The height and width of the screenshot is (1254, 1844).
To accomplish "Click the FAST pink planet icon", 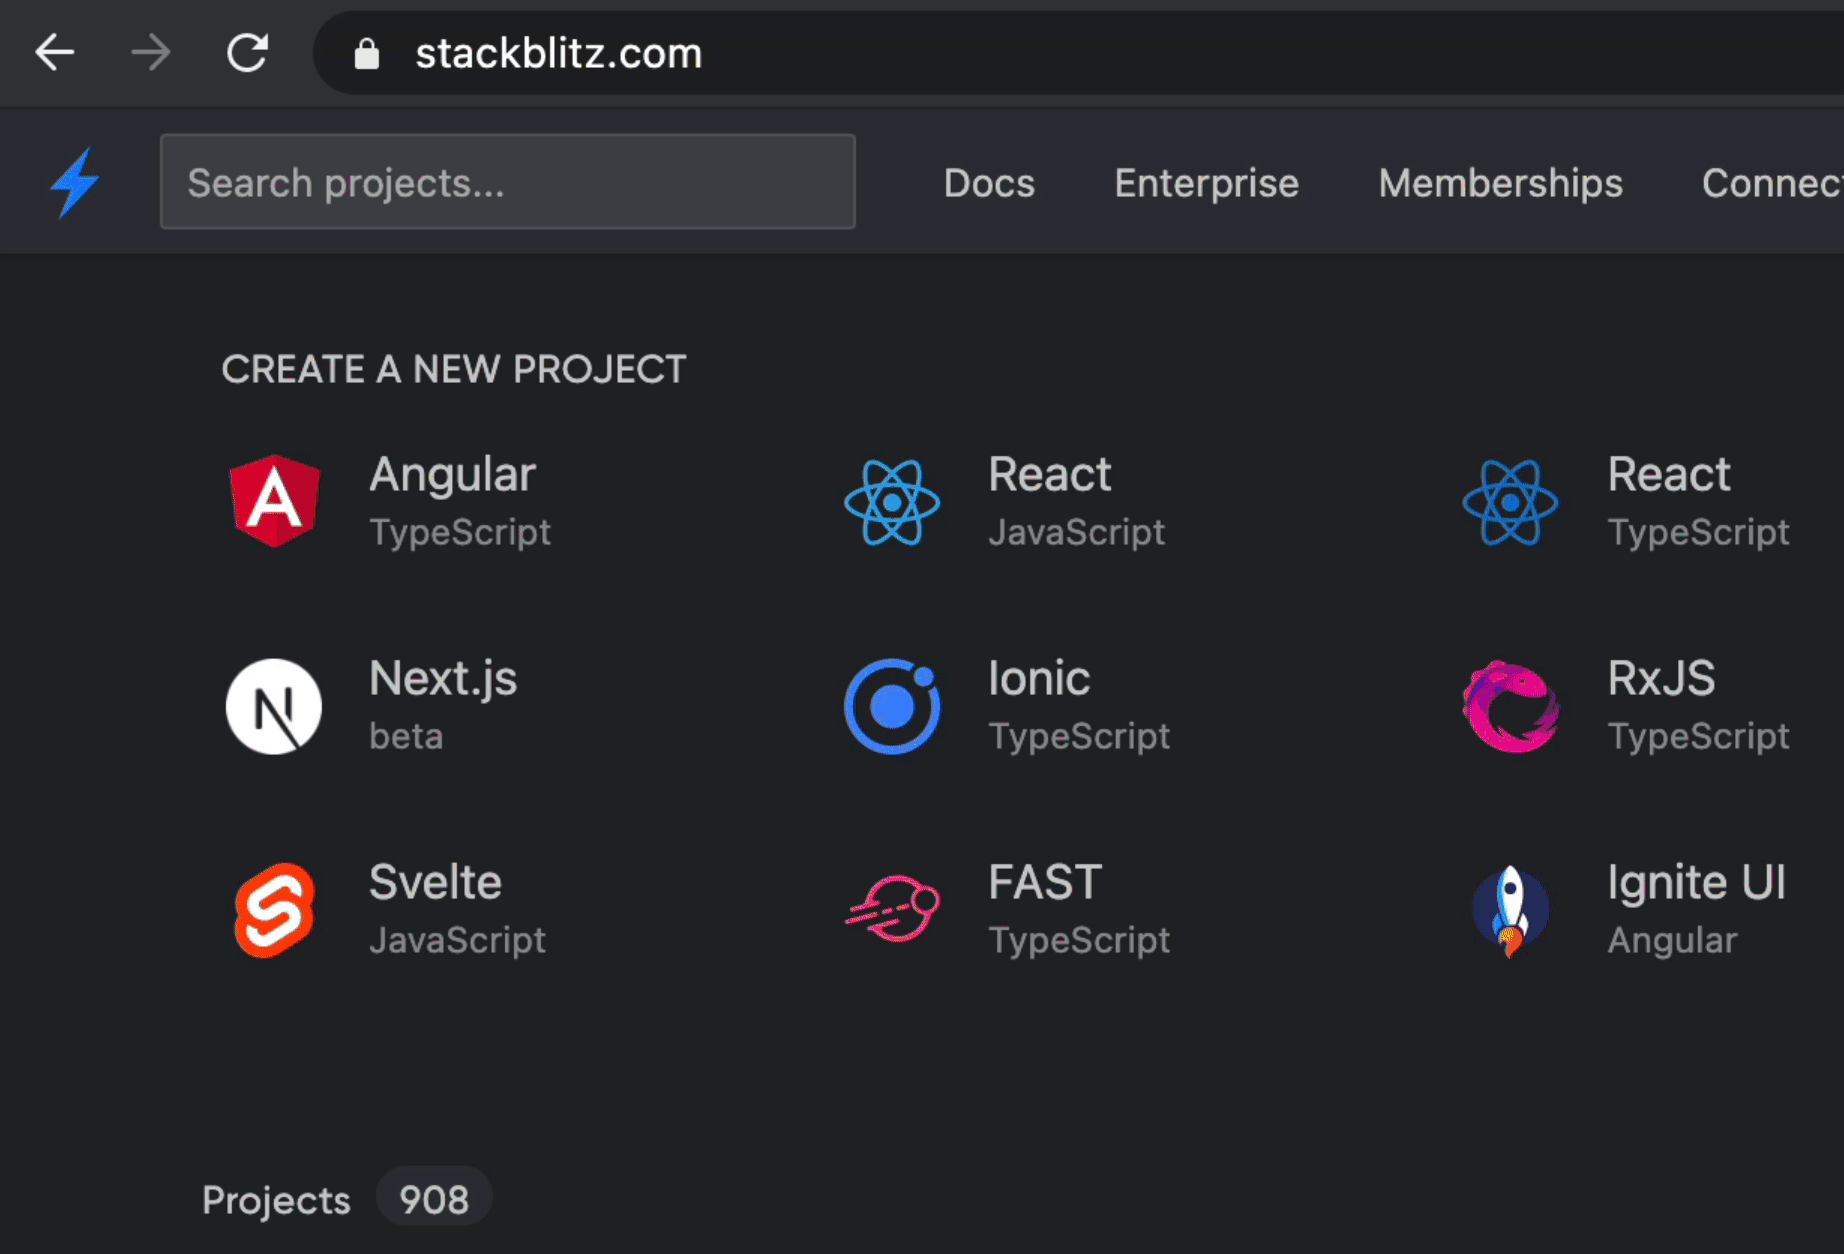I will [892, 908].
